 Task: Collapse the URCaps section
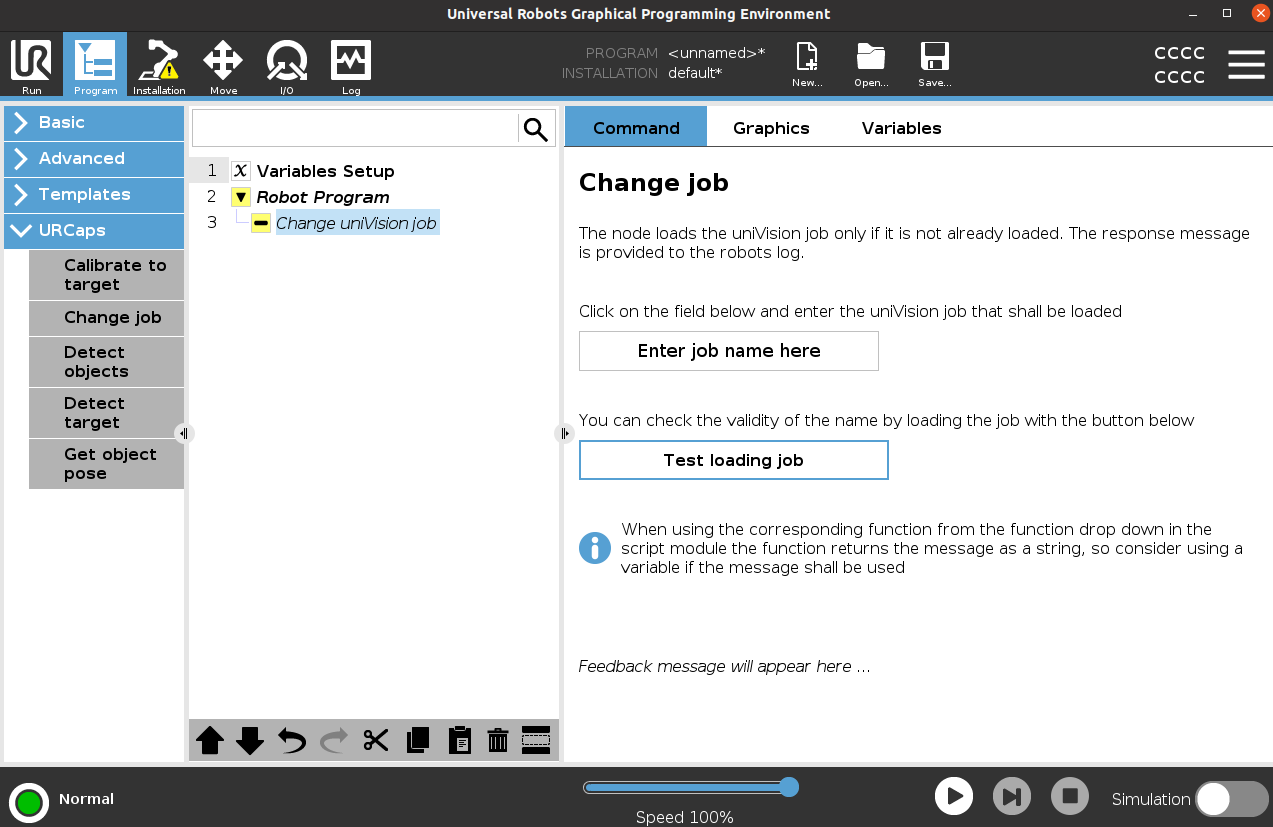point(94,230)
